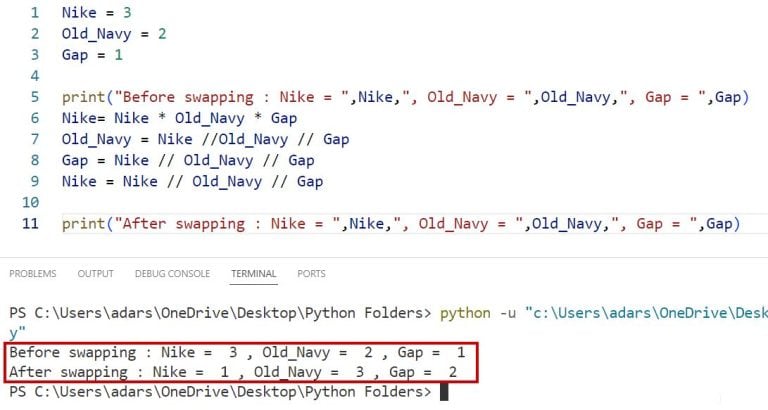Click line number 11 in gutter
The image size is (768, 410).
(x=30, y=223)
